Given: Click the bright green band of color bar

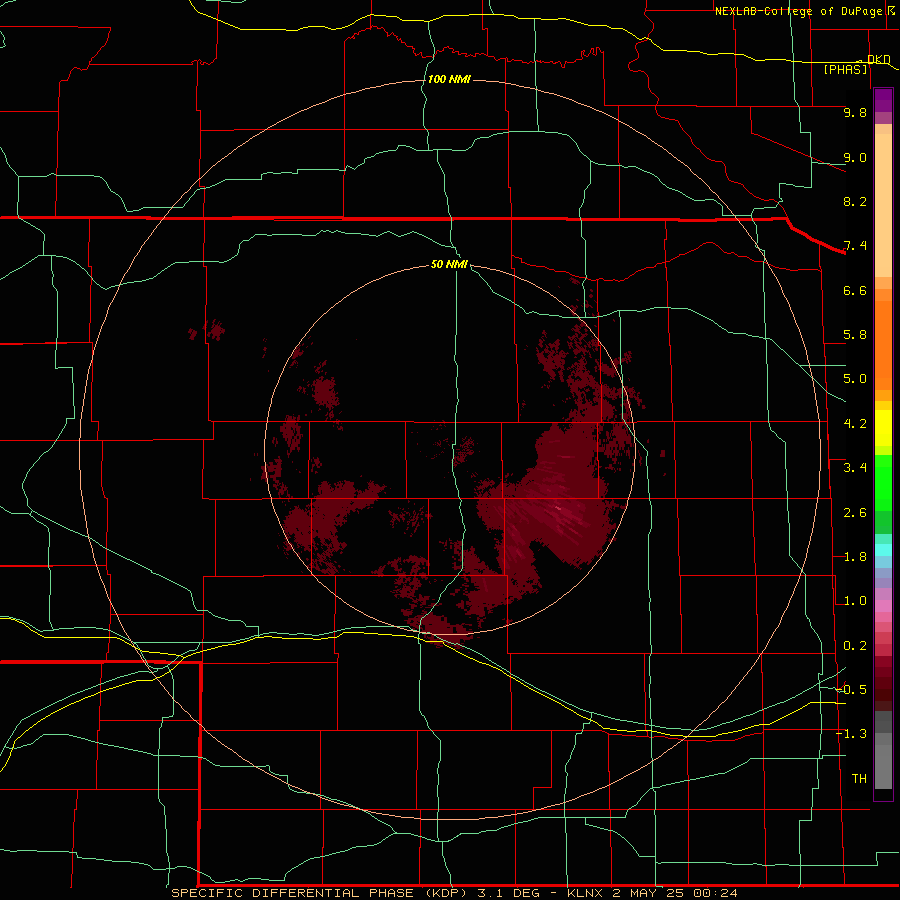Looking at the screenshot, I should point(883,483).
